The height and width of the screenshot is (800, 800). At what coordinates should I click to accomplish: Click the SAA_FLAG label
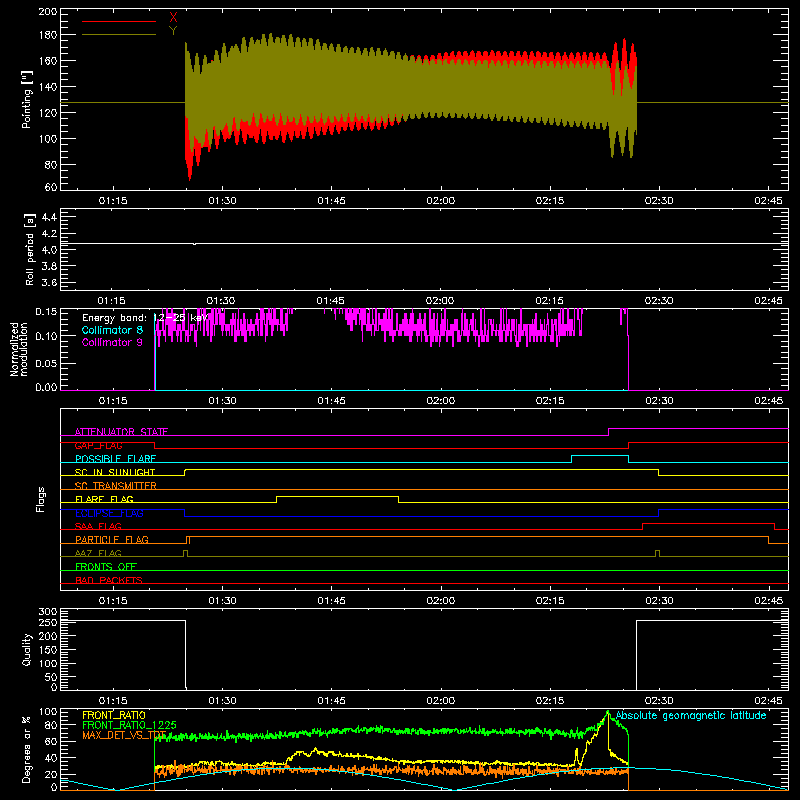click(x=98, y=526)
